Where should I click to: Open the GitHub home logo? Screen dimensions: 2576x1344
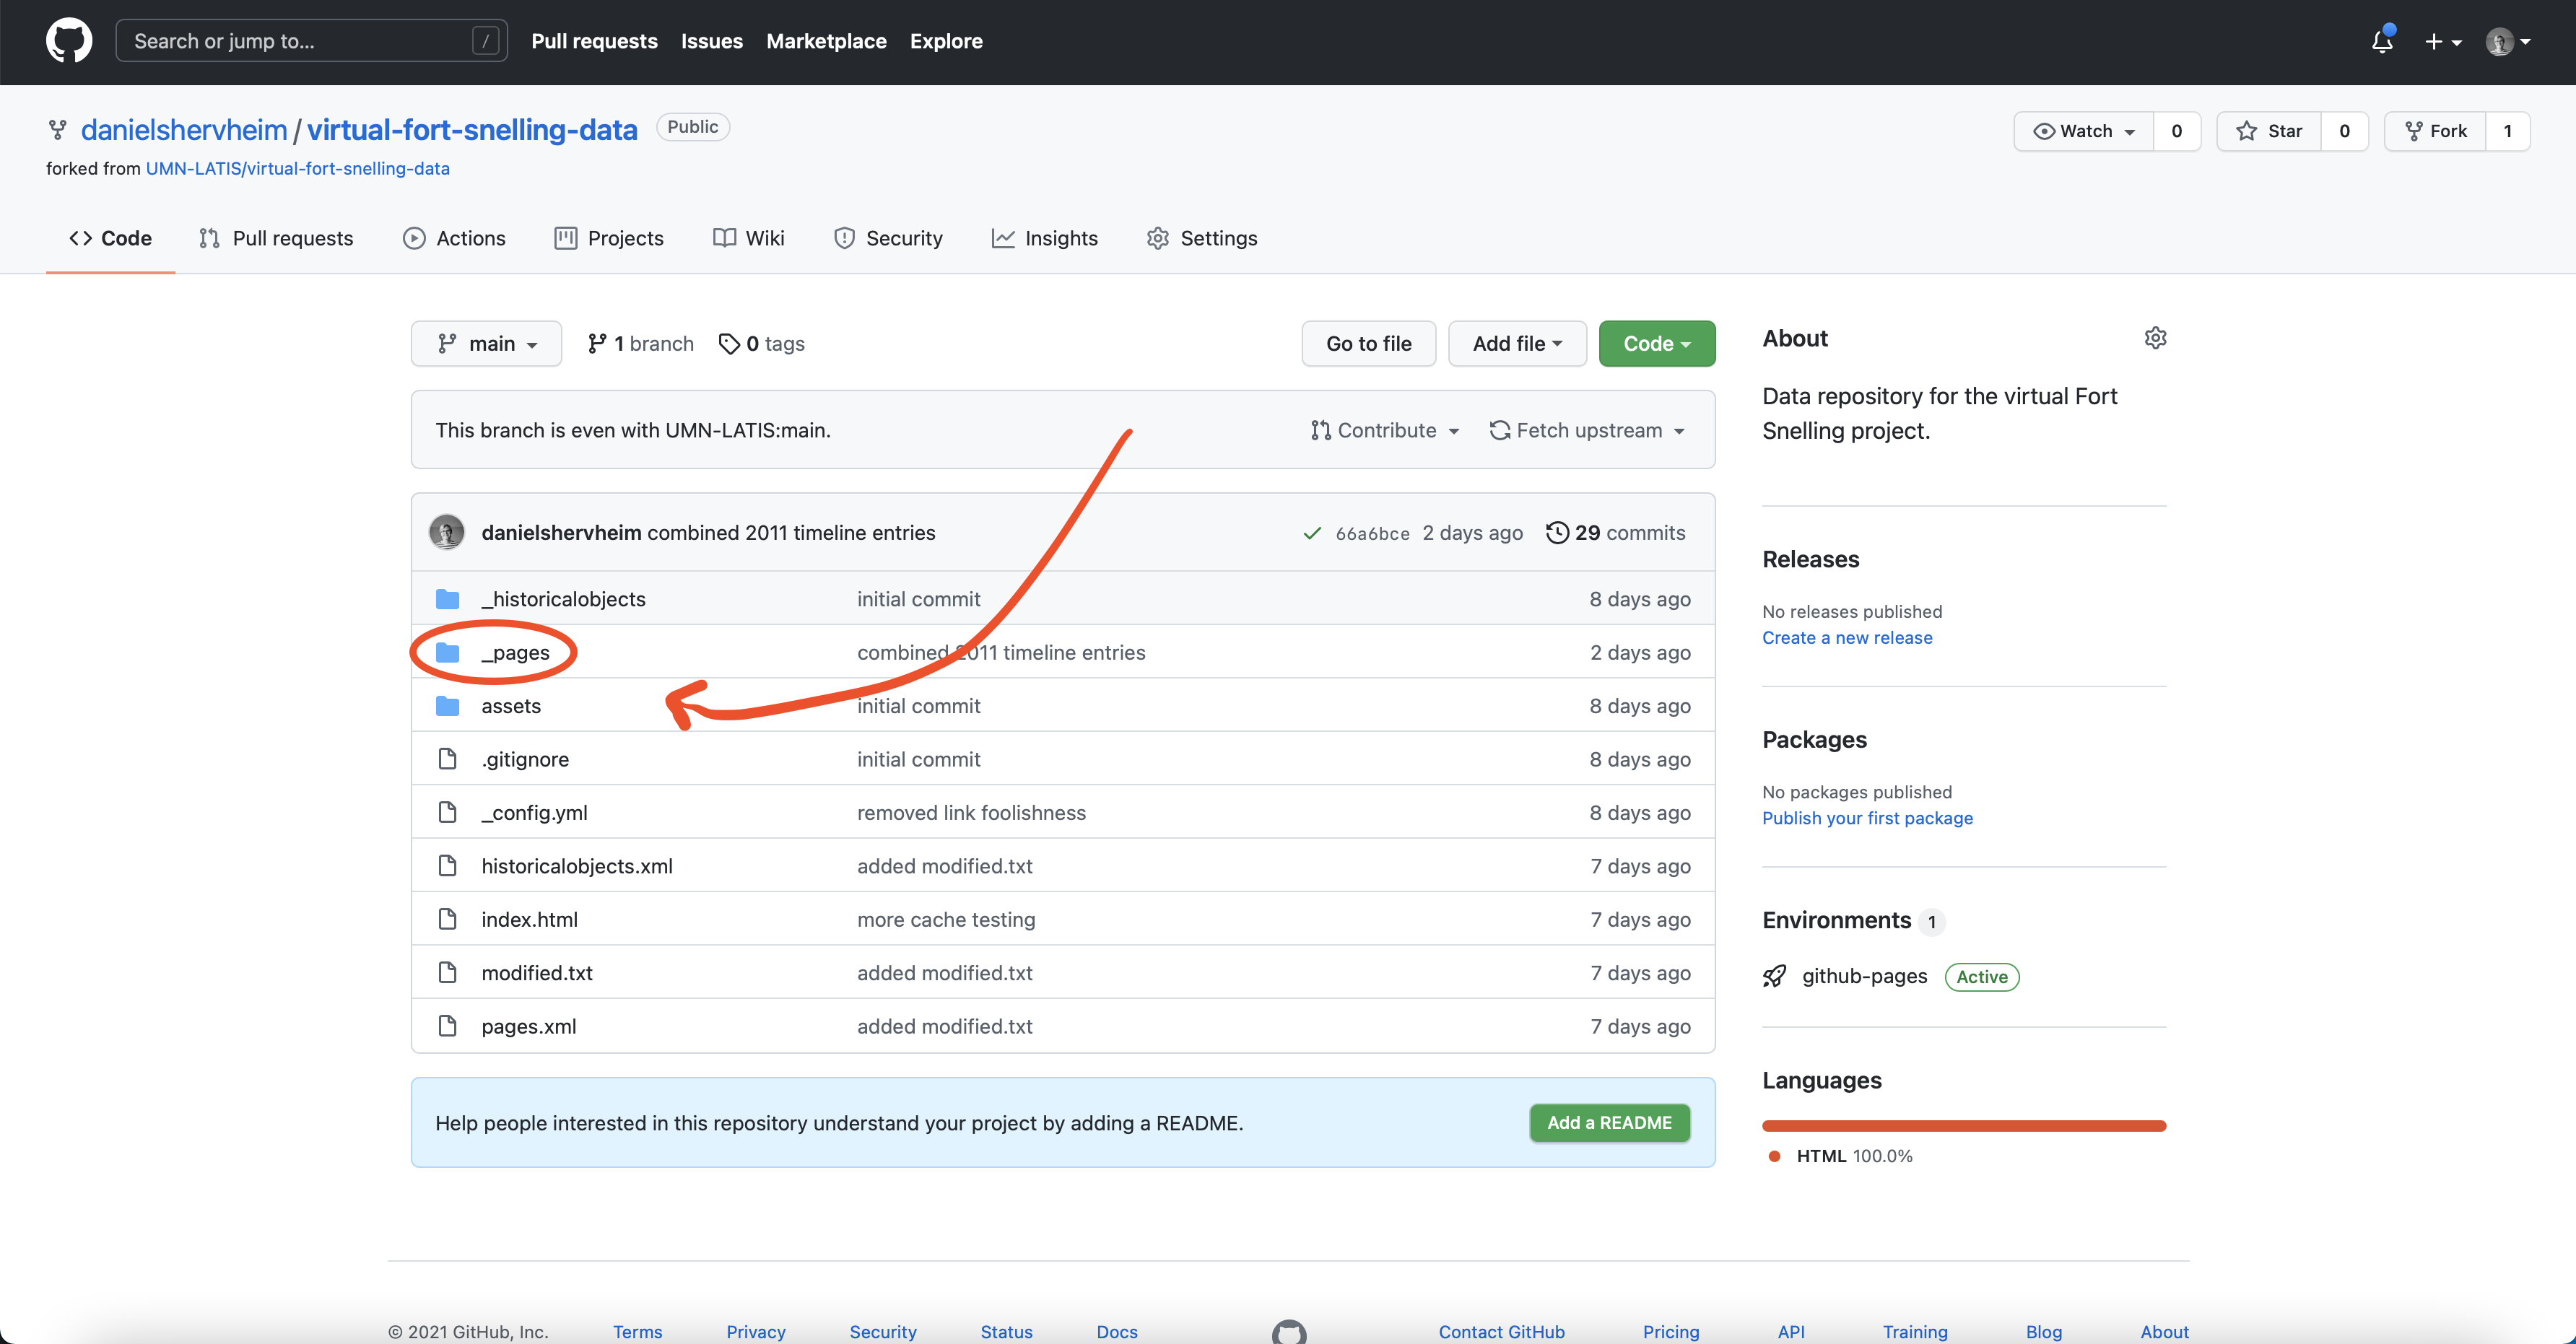[x=69, y=41]
